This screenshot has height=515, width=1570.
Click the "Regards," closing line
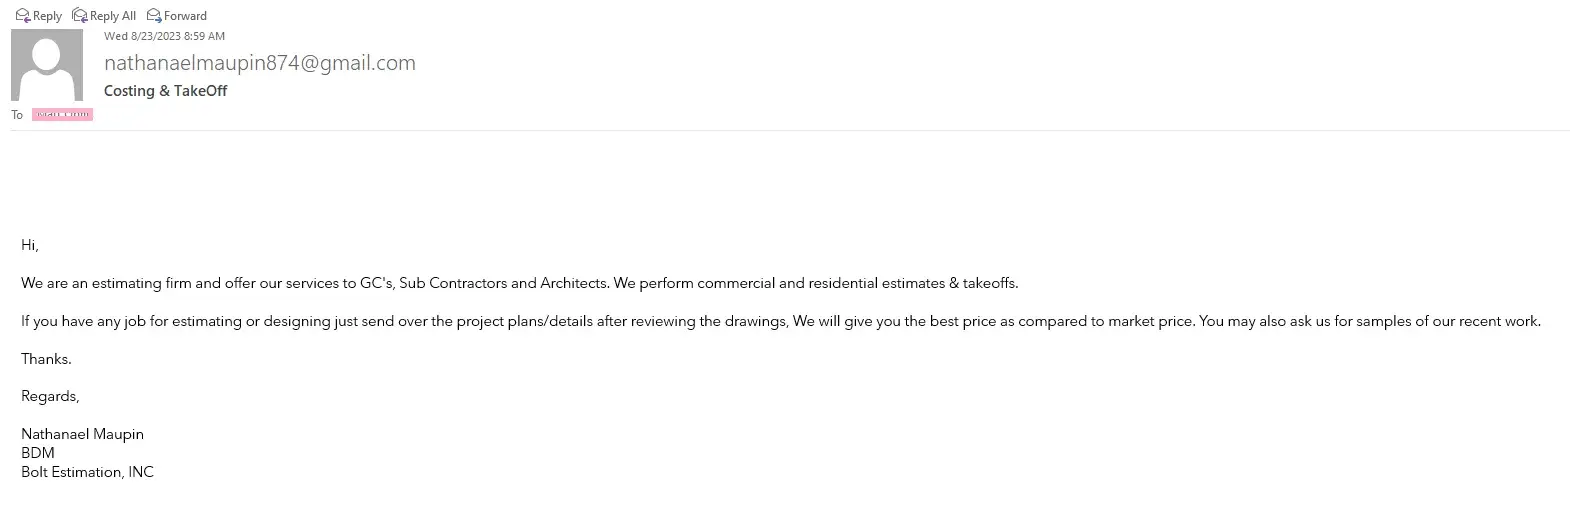(50, 396)
